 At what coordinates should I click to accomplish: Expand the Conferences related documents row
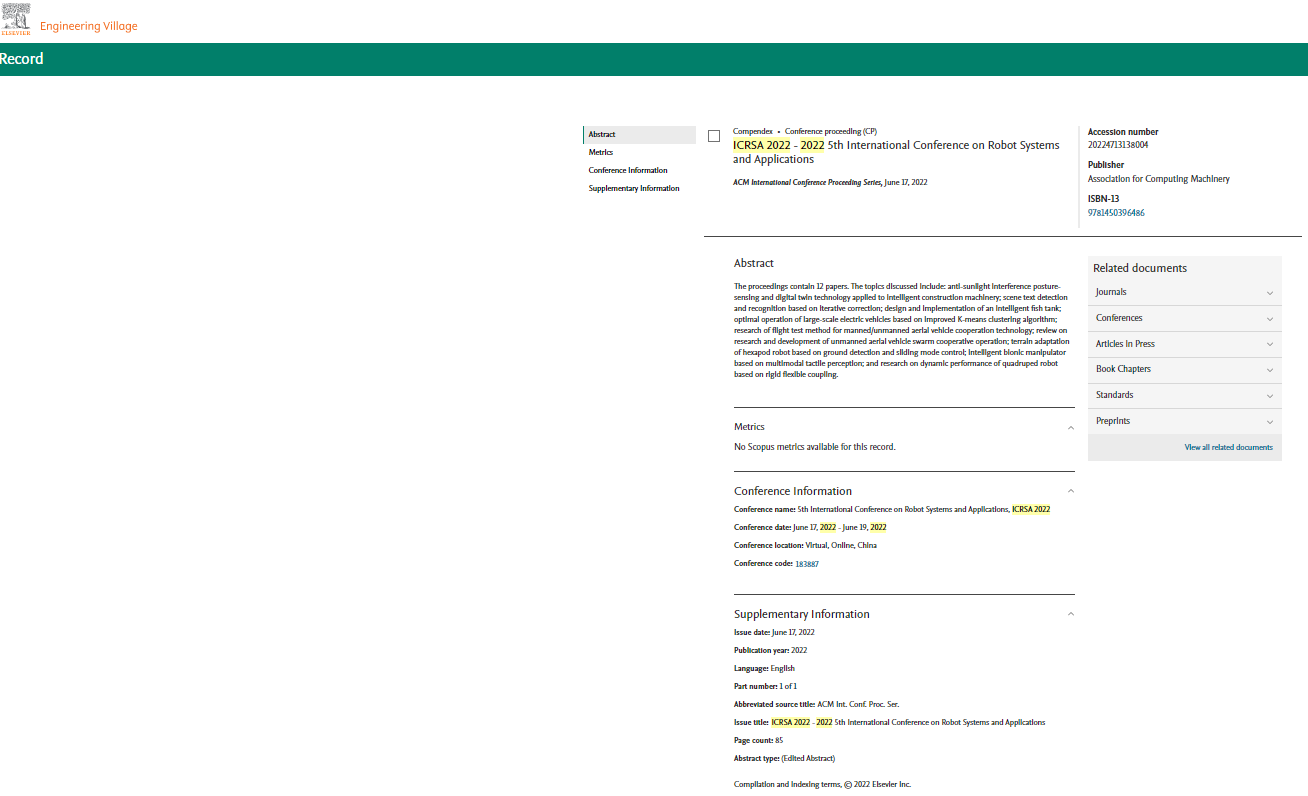pyautogui.click(x=1185, y=318)
